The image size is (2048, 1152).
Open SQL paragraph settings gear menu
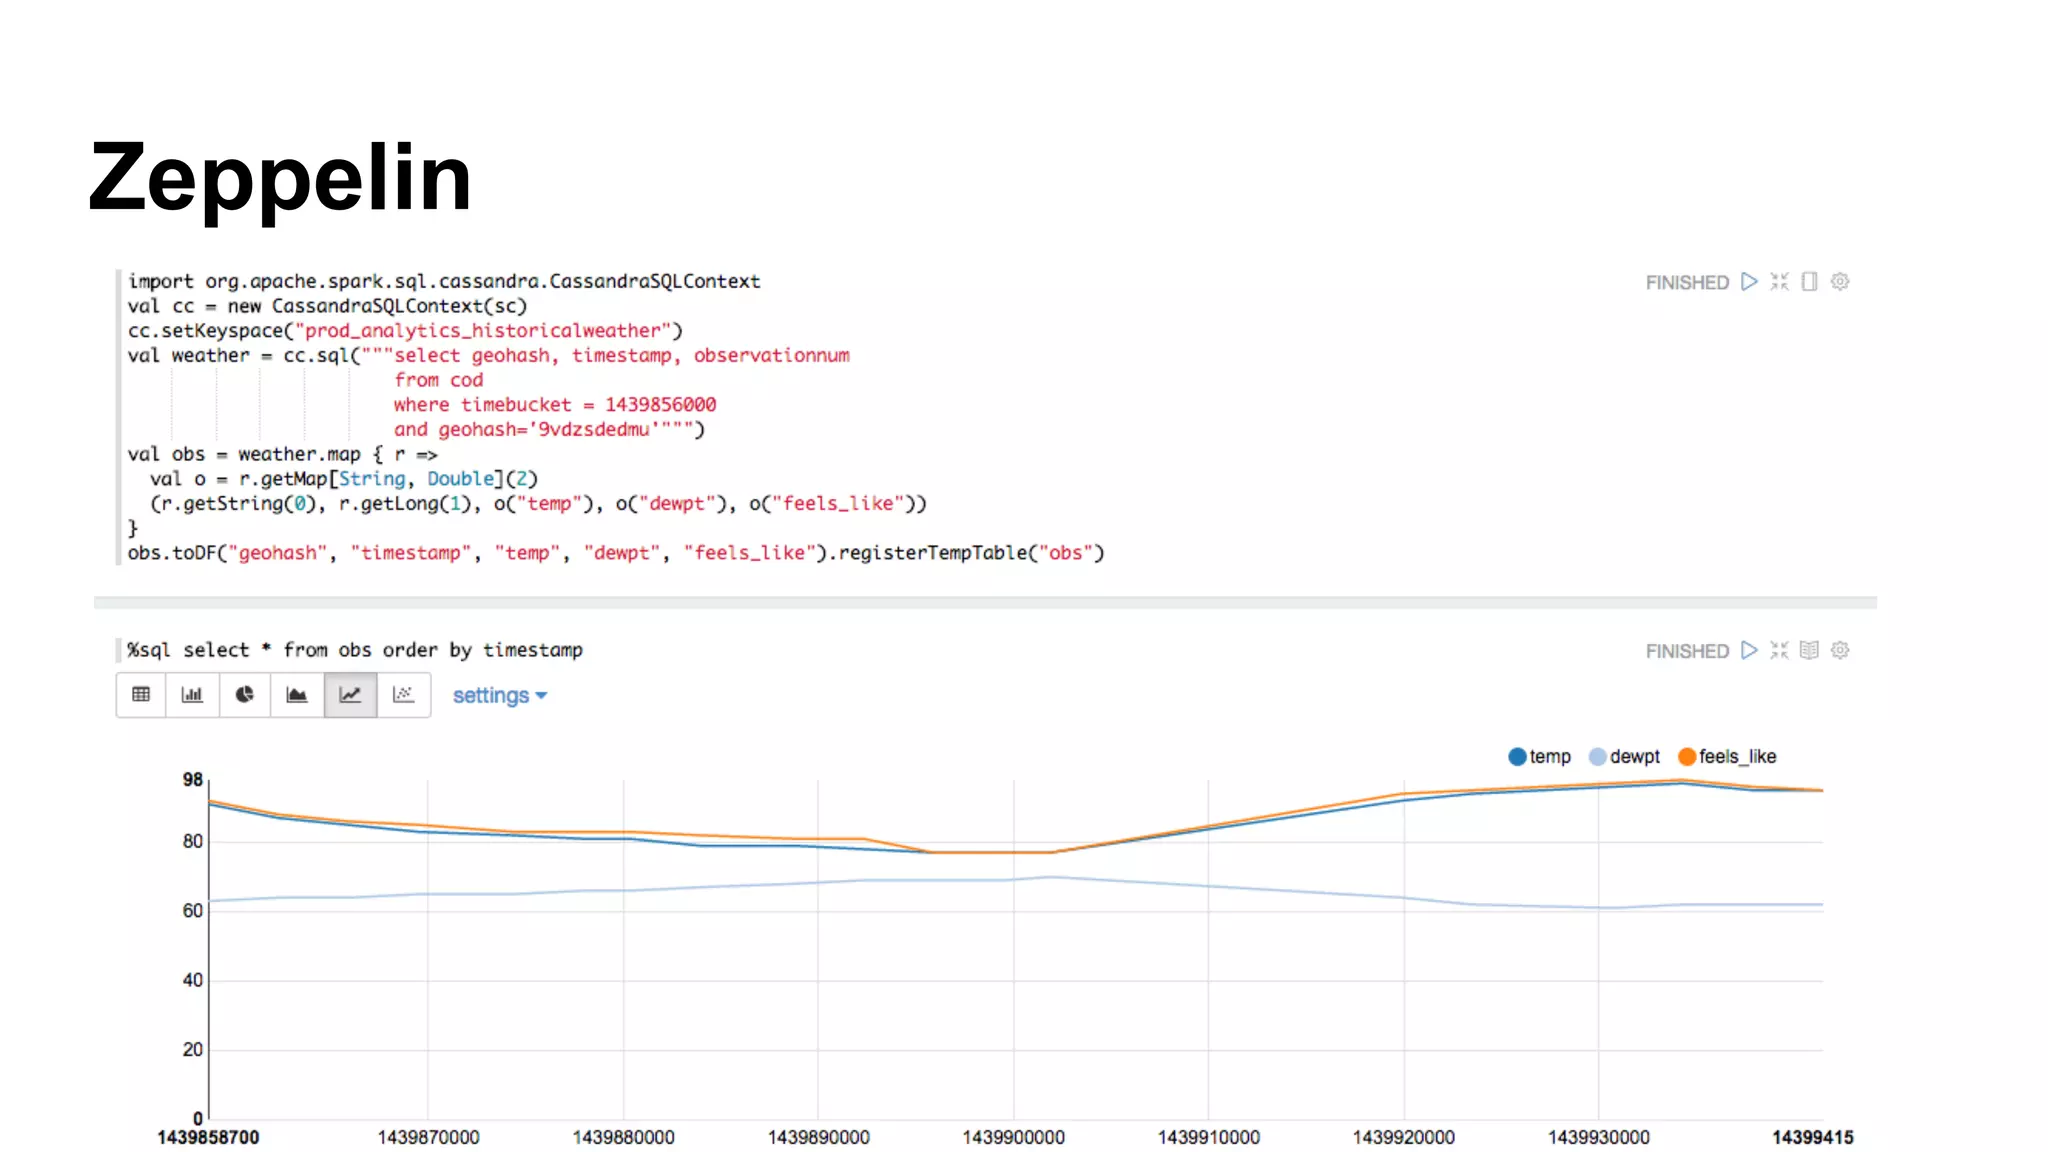click(1840, 651)
